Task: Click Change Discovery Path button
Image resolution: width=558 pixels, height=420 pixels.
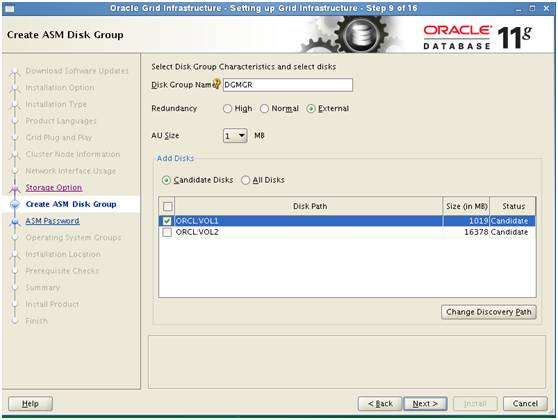Action: [489, 312]
